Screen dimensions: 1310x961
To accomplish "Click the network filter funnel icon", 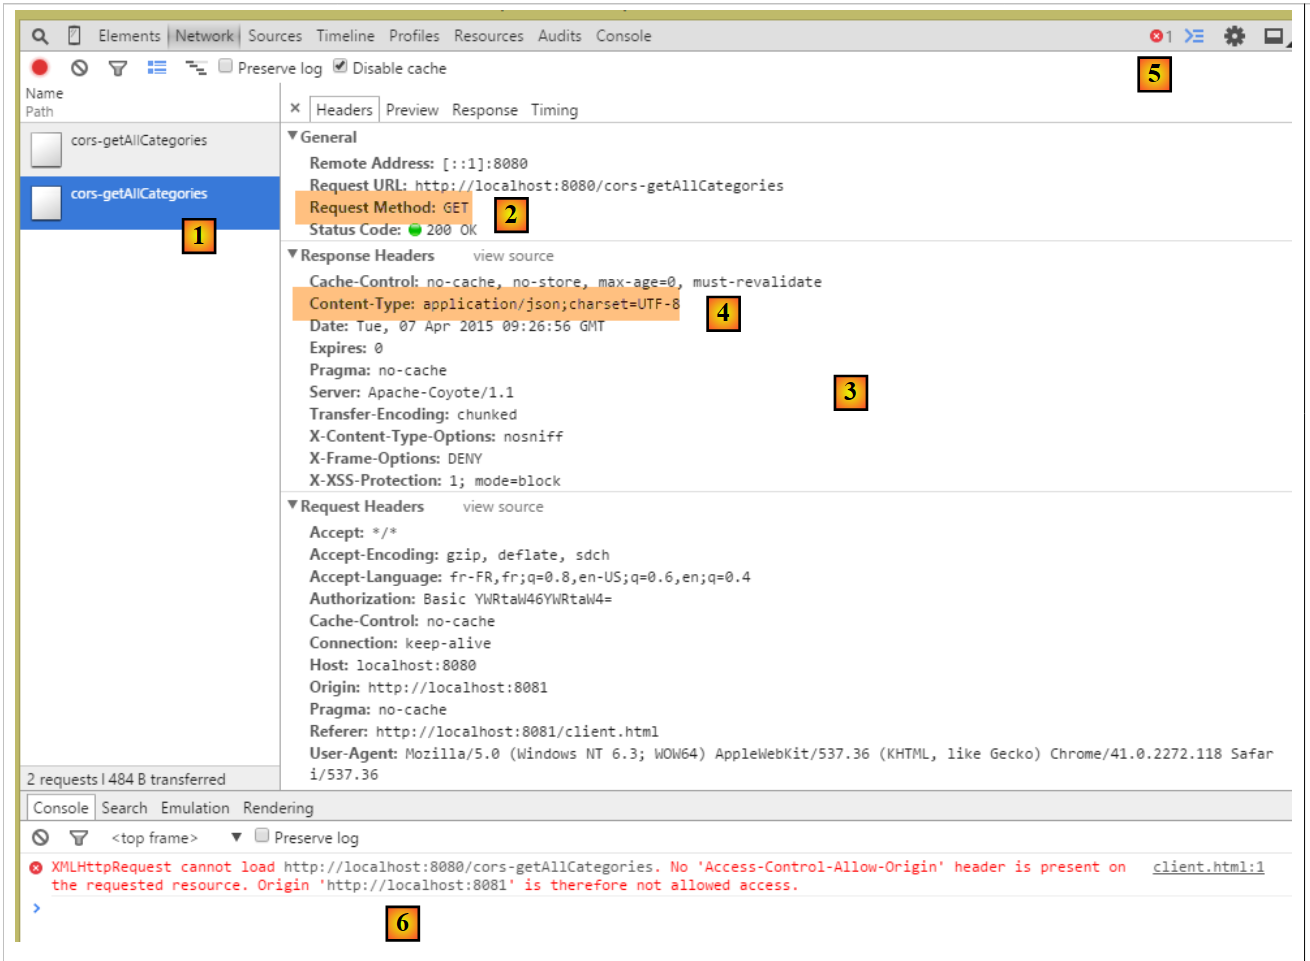I will pyautogui.click(x=118, y=68).
